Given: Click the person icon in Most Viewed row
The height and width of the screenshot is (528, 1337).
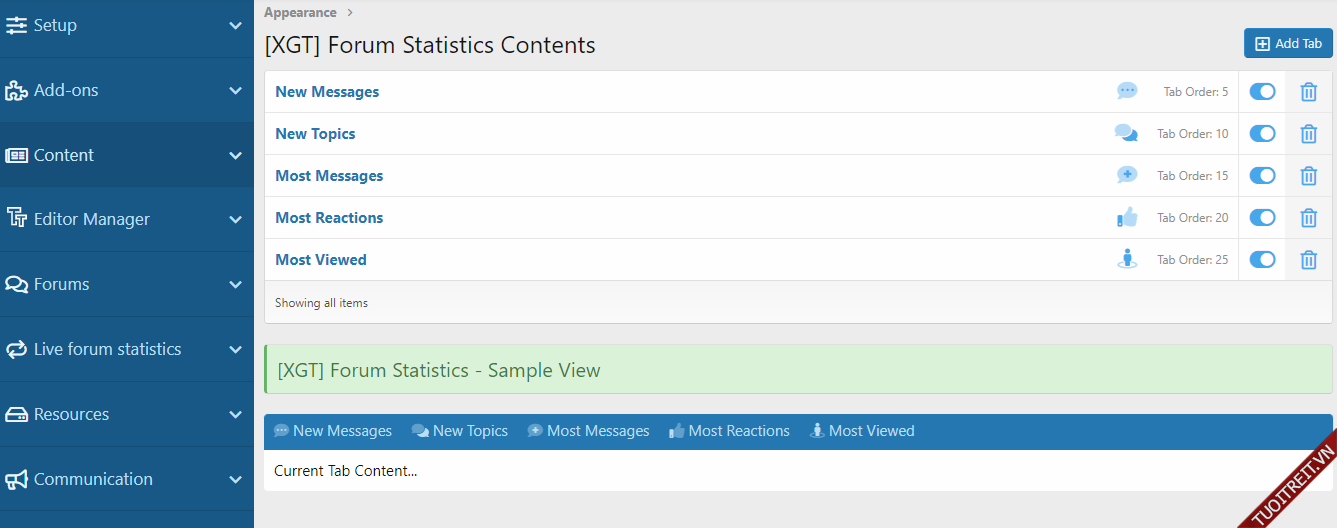Looking at the screenshot, I should (1127, 259).
